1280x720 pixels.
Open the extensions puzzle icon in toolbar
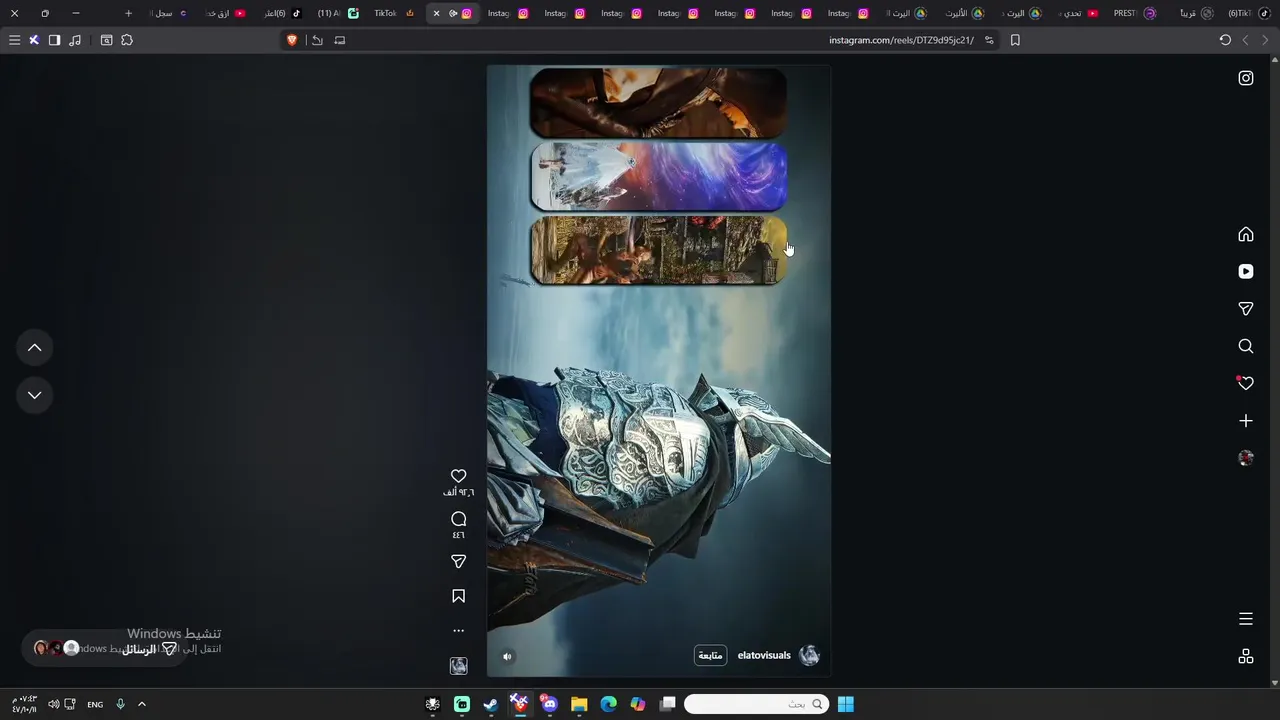pyautogui.click(x=127, y=40)
